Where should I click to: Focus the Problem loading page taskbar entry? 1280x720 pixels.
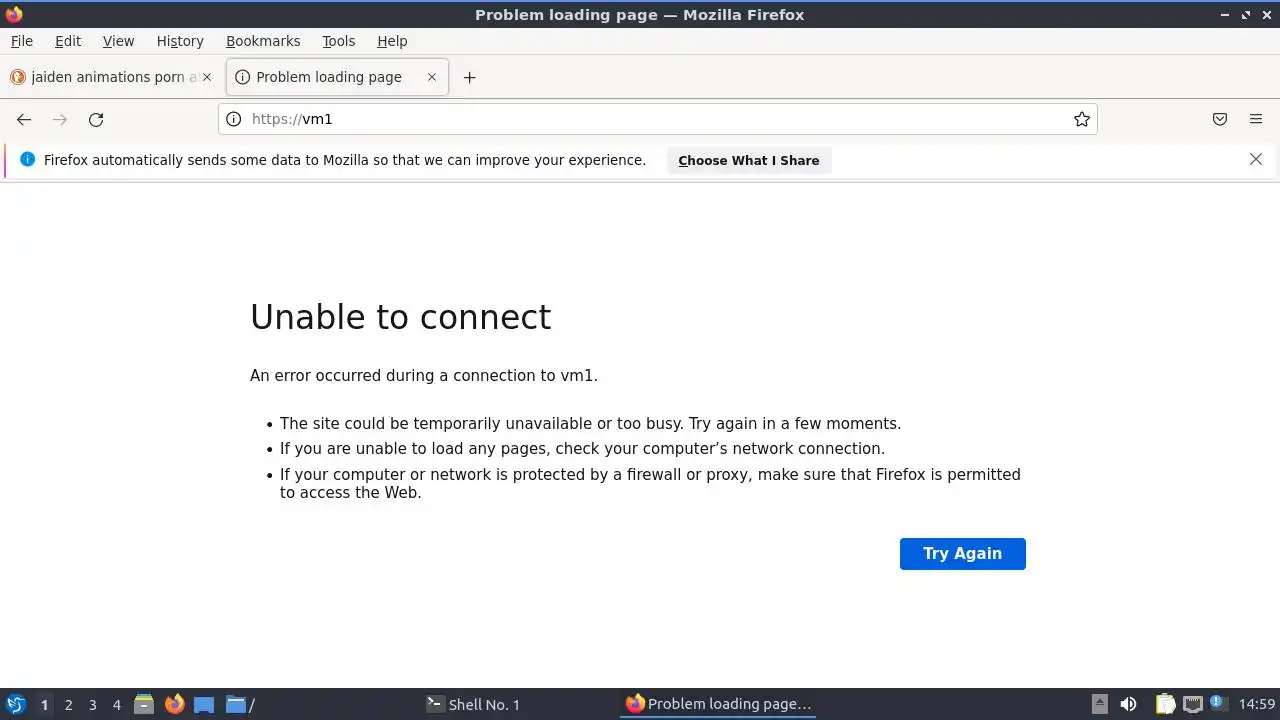pos(718,704)
